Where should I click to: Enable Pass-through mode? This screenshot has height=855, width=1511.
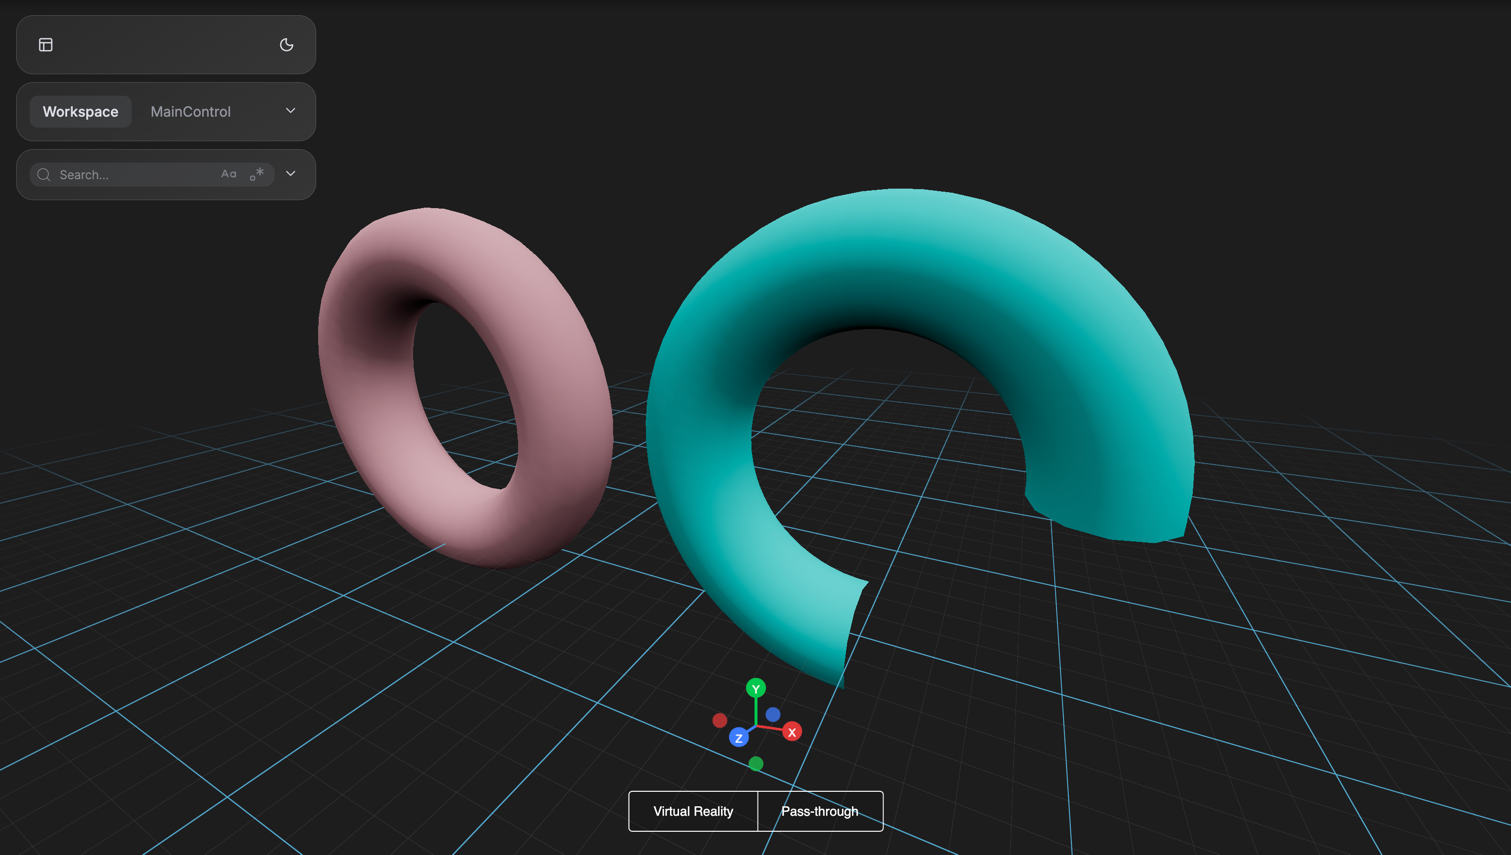pyautogui.click(x=820, y=811)
